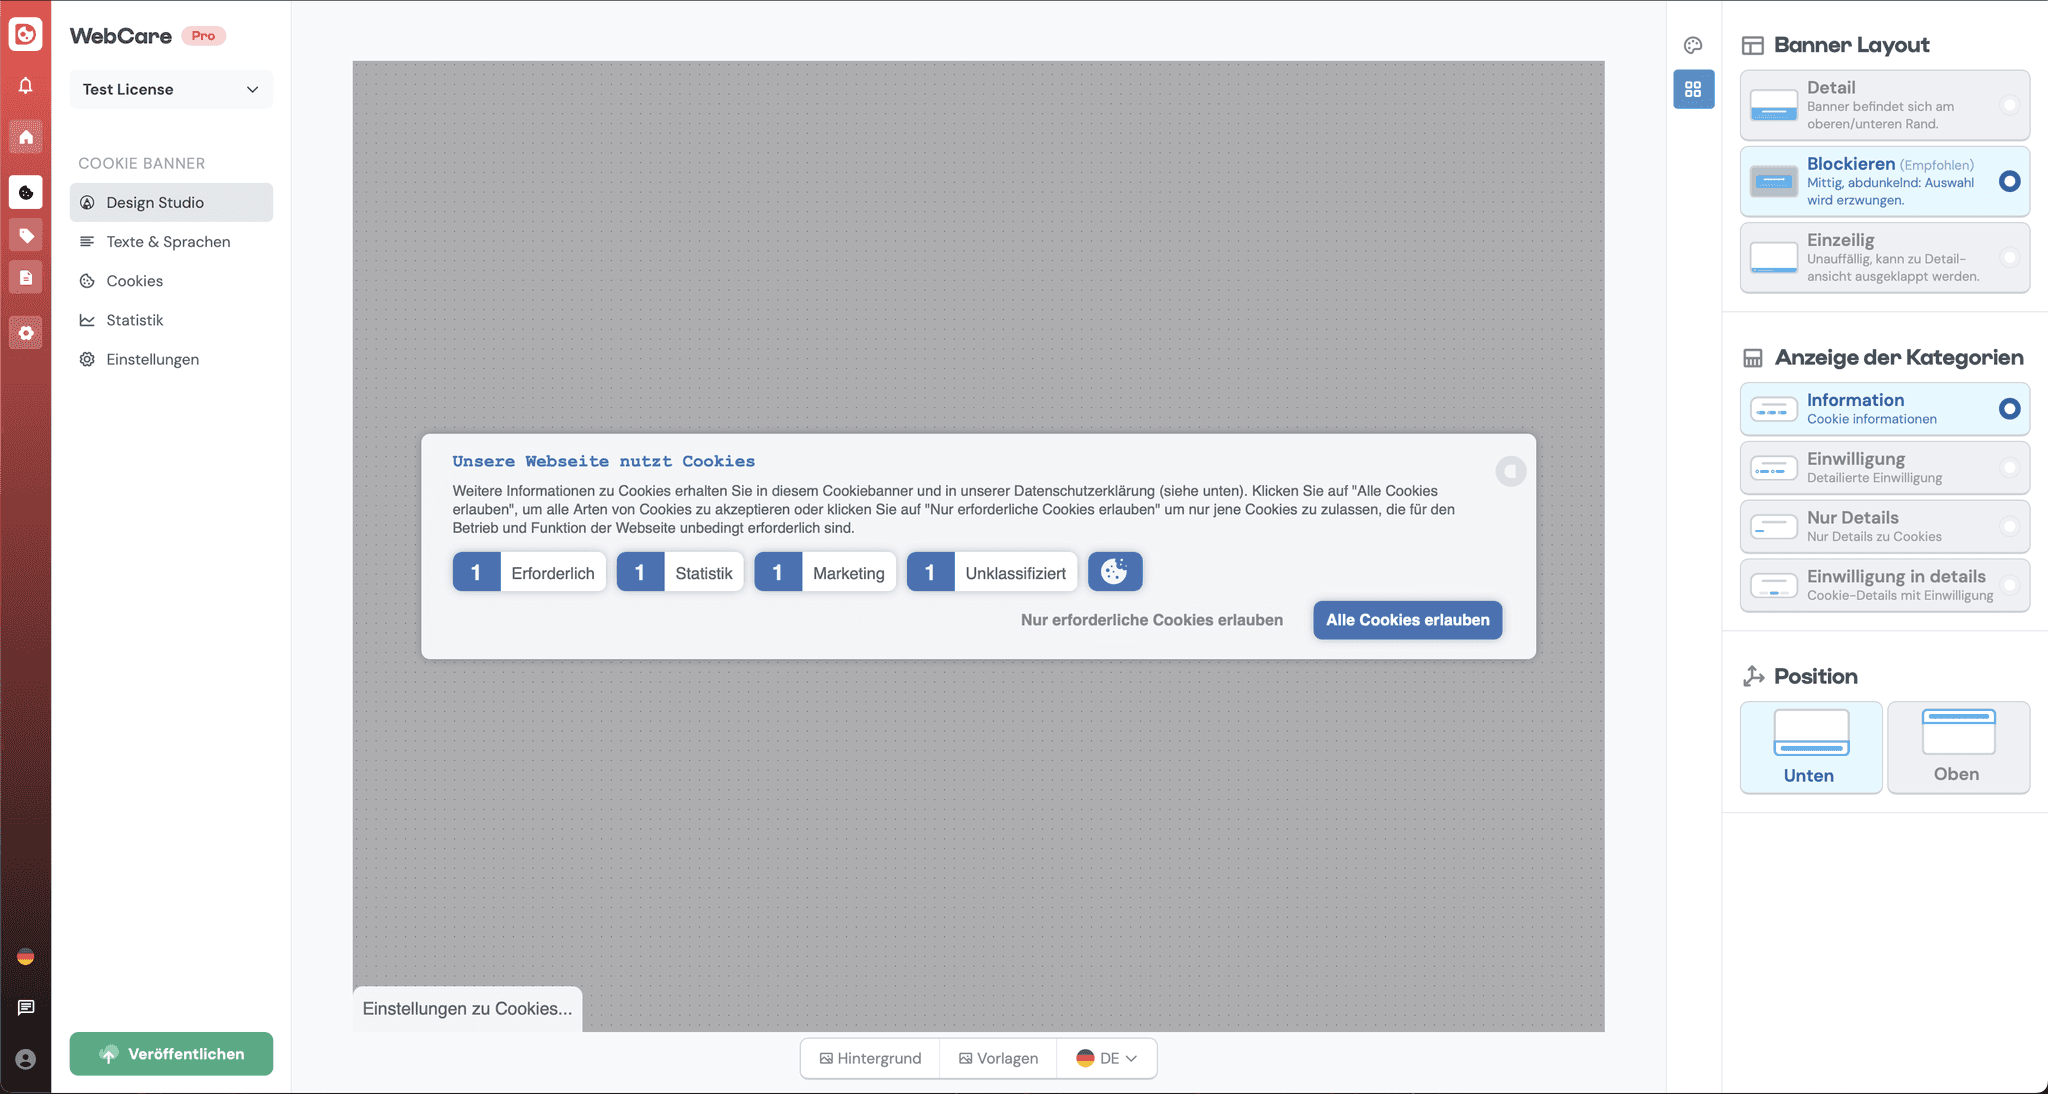2048x1094 pixels.
Task: Click the Veröffentlichen publish button
Action: coord(171,1054)
